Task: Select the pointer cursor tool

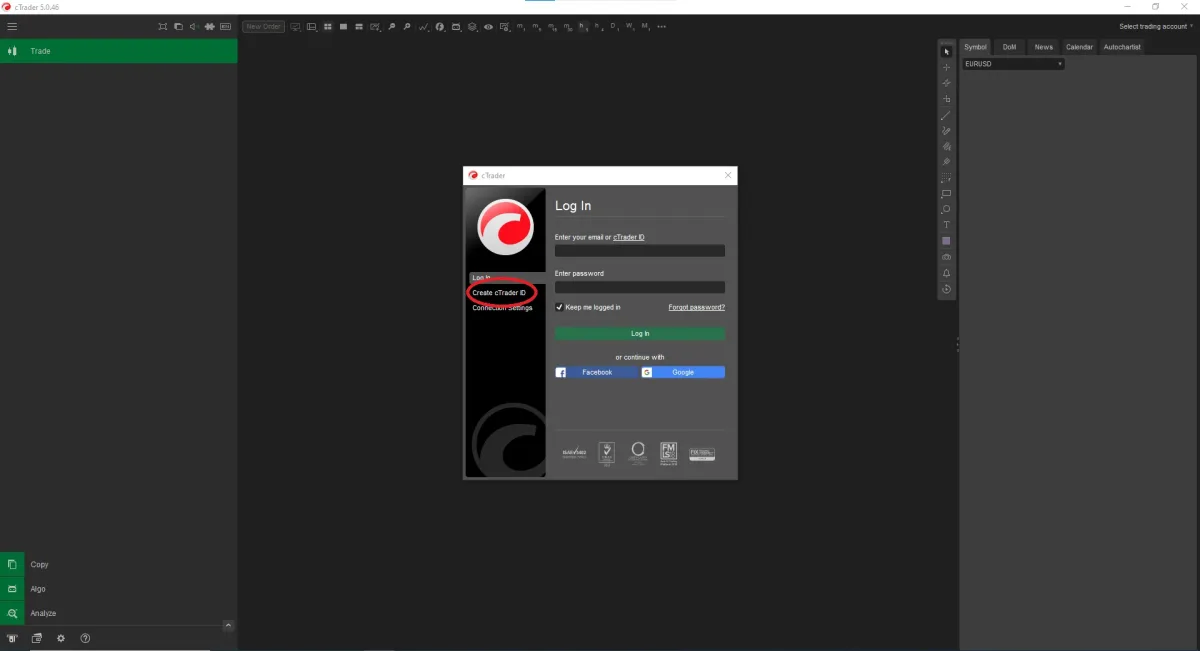Action: tap(947, 51)
